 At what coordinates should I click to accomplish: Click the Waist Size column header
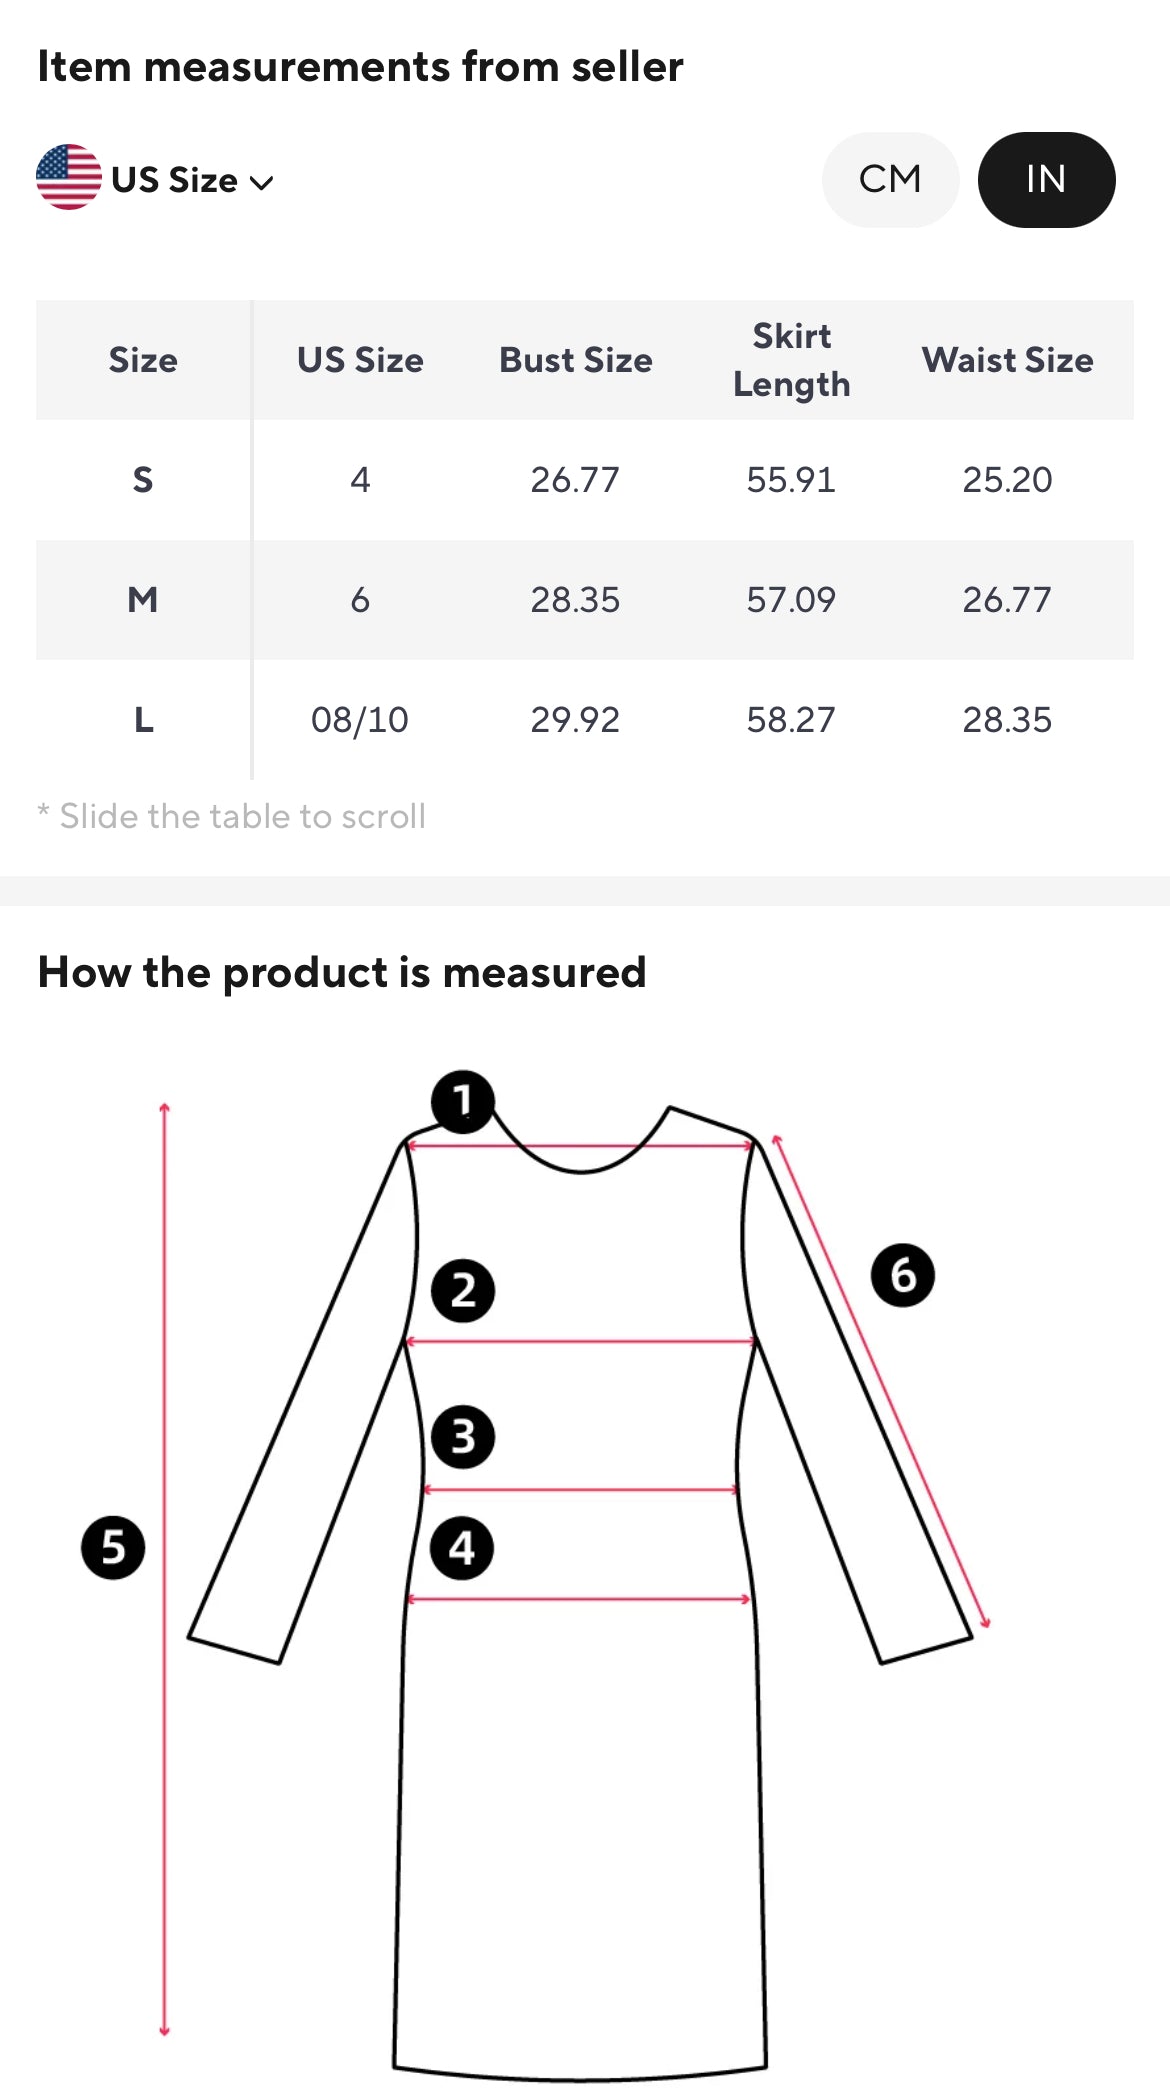1007,360
